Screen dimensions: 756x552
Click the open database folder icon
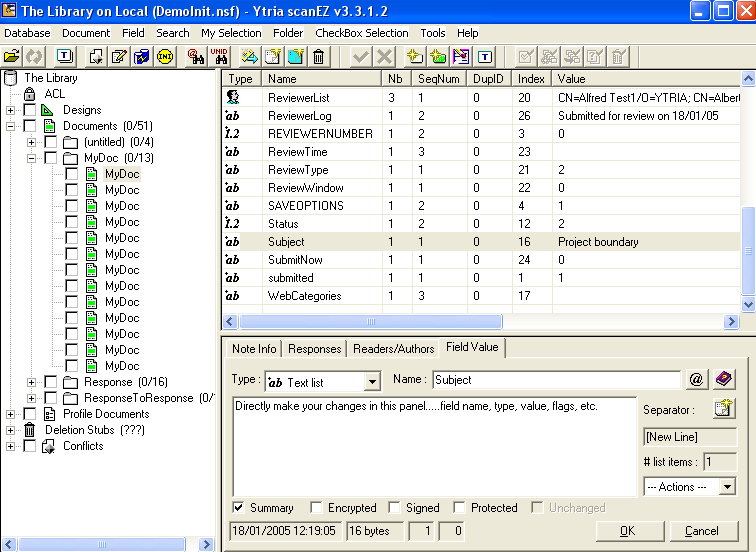pos(12,56)
